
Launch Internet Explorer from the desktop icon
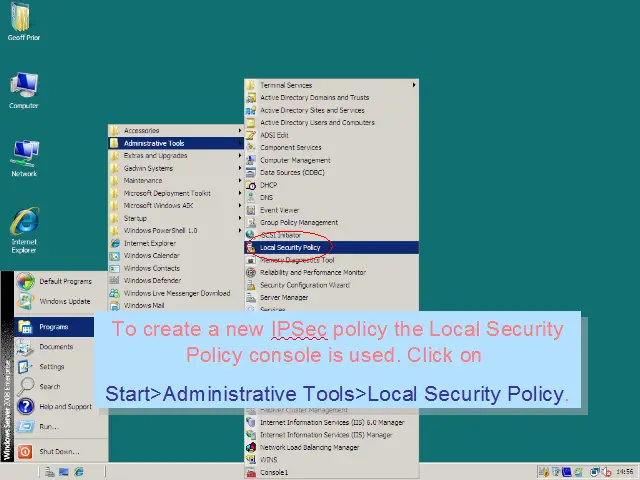[24, 221]
